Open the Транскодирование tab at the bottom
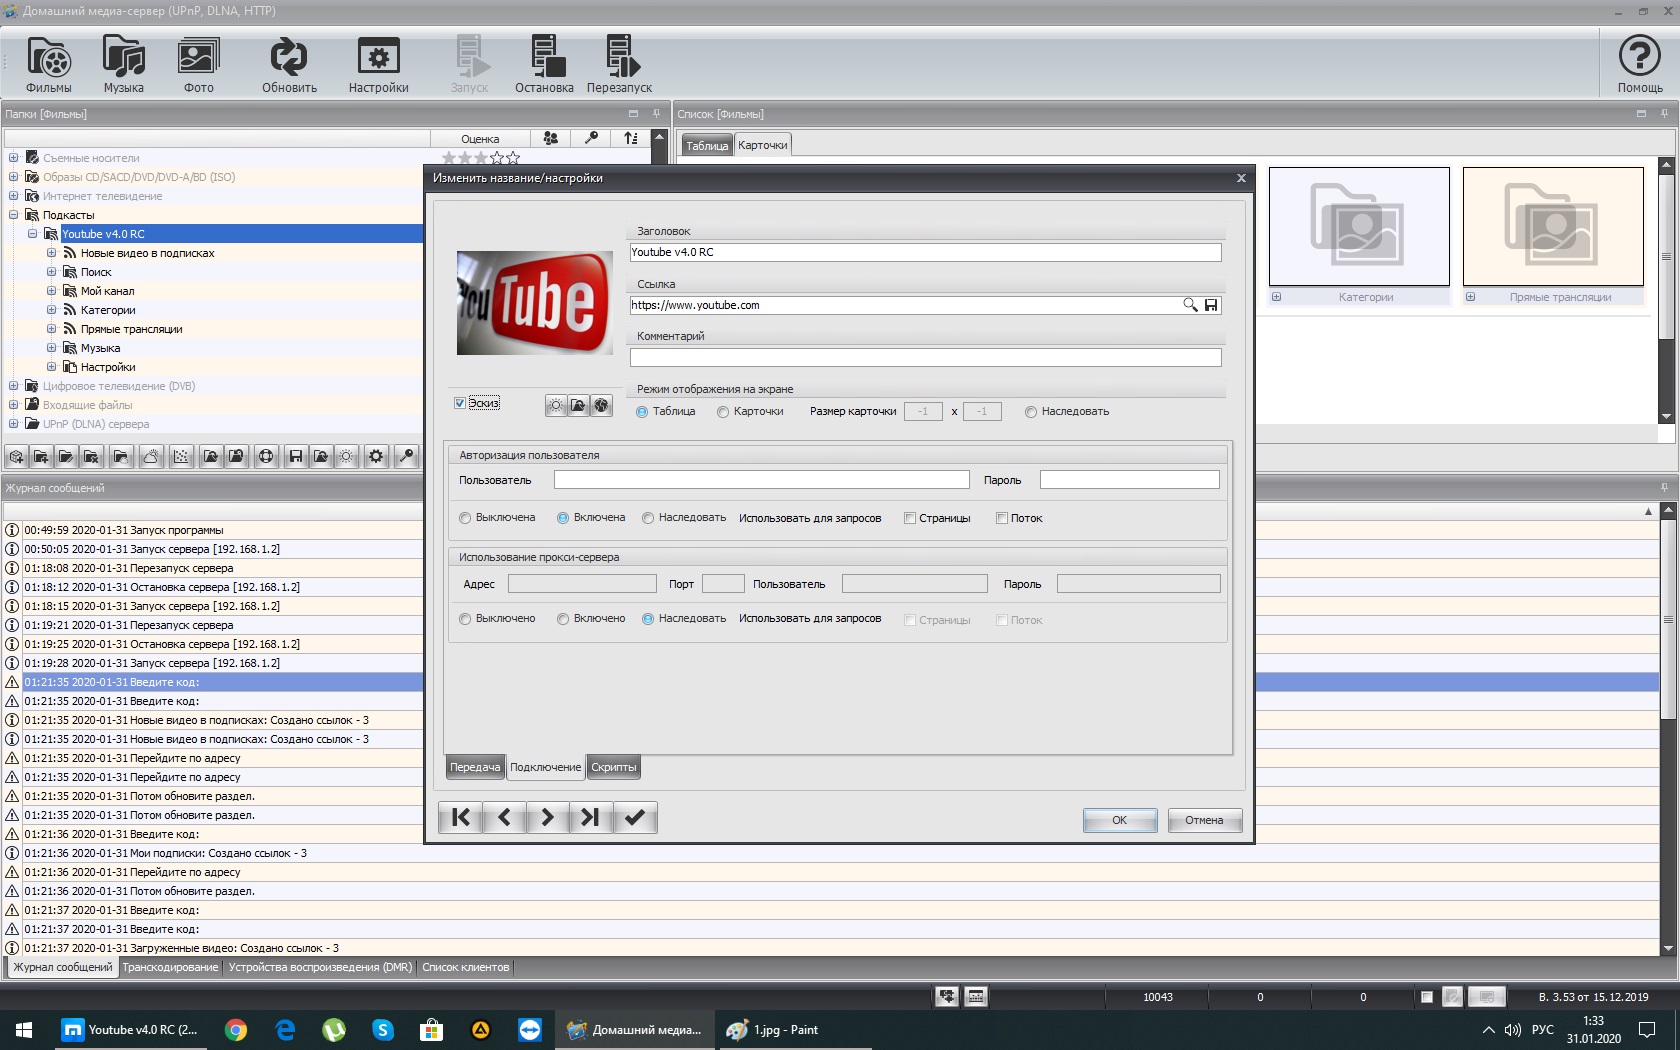This screenshot has width=1680, height=1050. coord(170,967)
